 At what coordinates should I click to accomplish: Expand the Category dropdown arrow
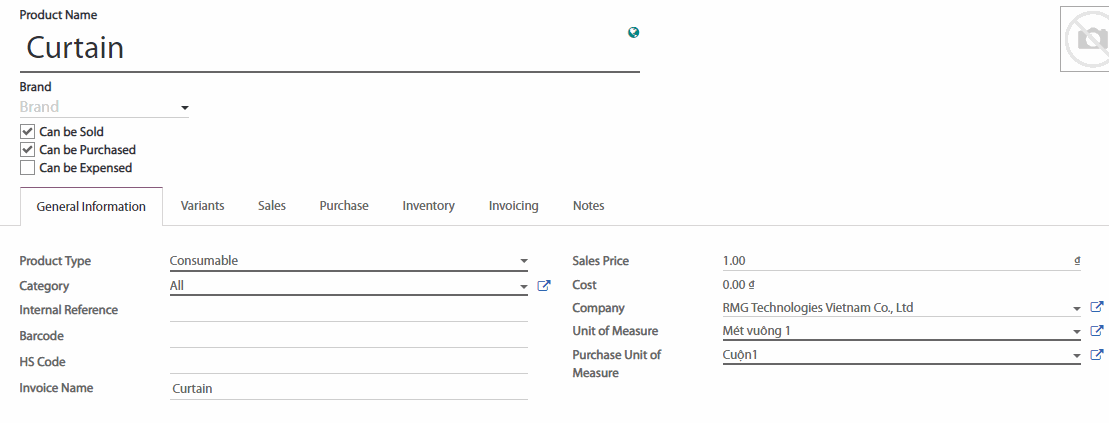point(523,287)
